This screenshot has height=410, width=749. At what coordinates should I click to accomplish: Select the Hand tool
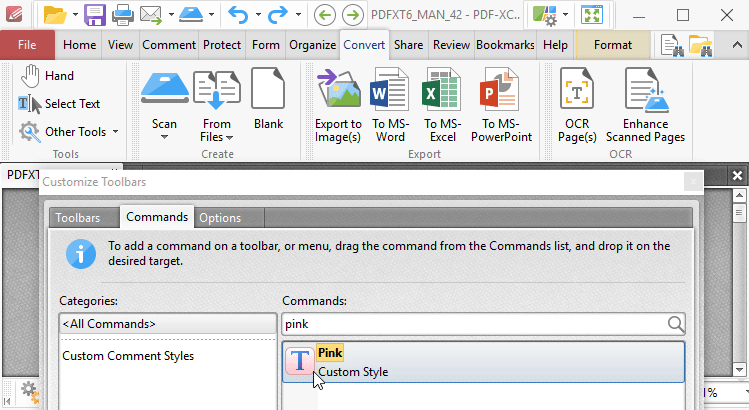48,76
